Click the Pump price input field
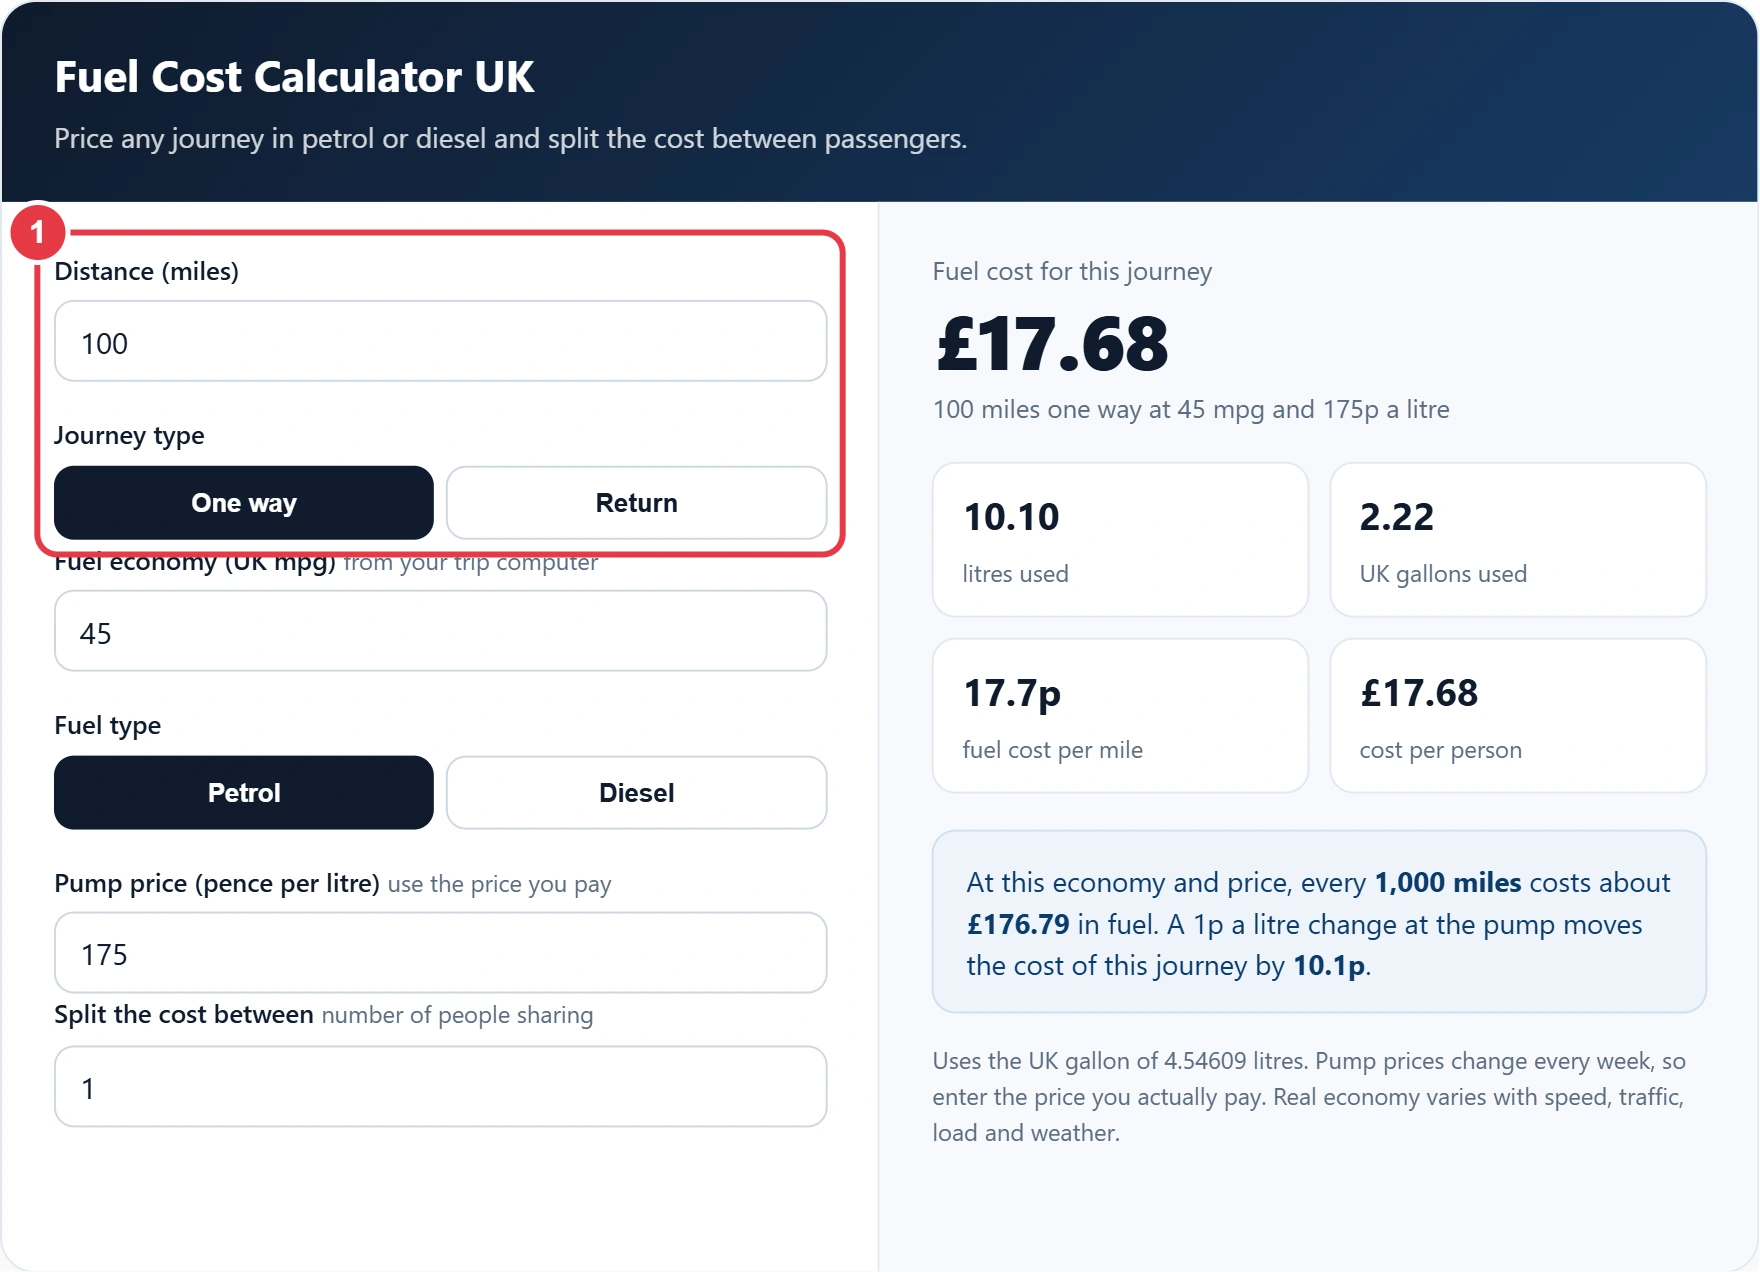Screen dimensions: 1760x1272 (x=440, y=952)
